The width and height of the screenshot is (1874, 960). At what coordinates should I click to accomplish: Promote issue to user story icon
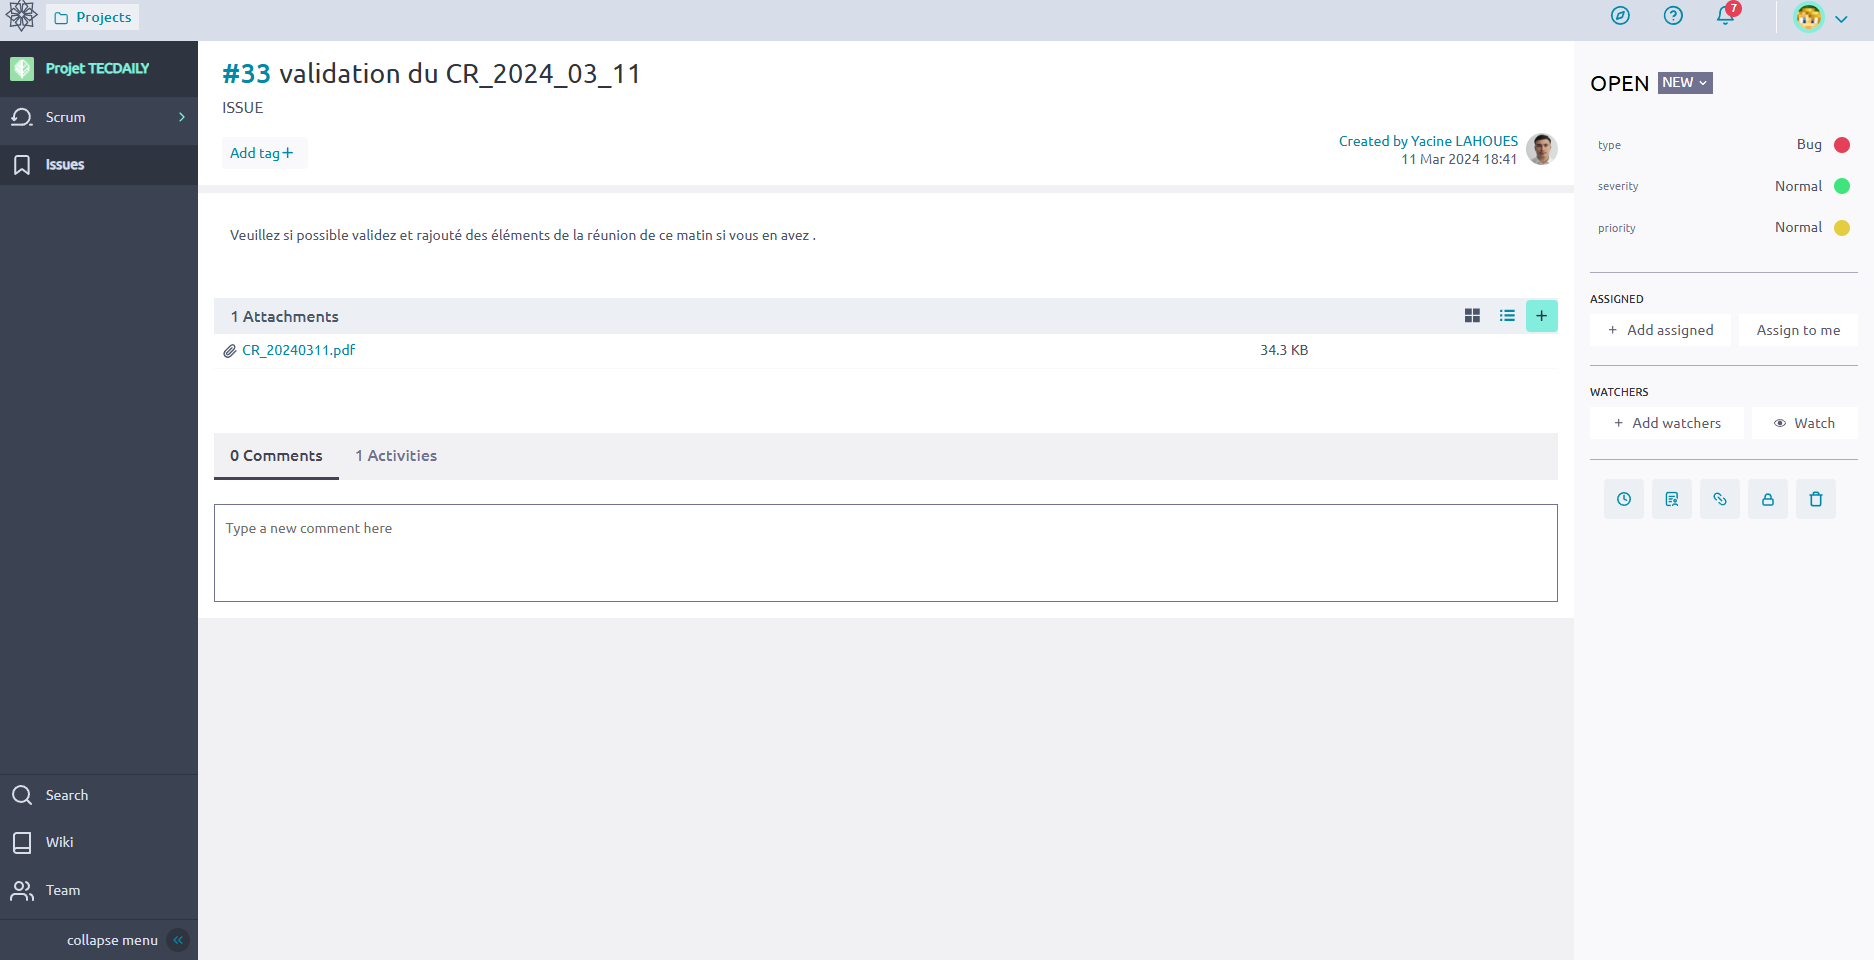click(1671, 499)
